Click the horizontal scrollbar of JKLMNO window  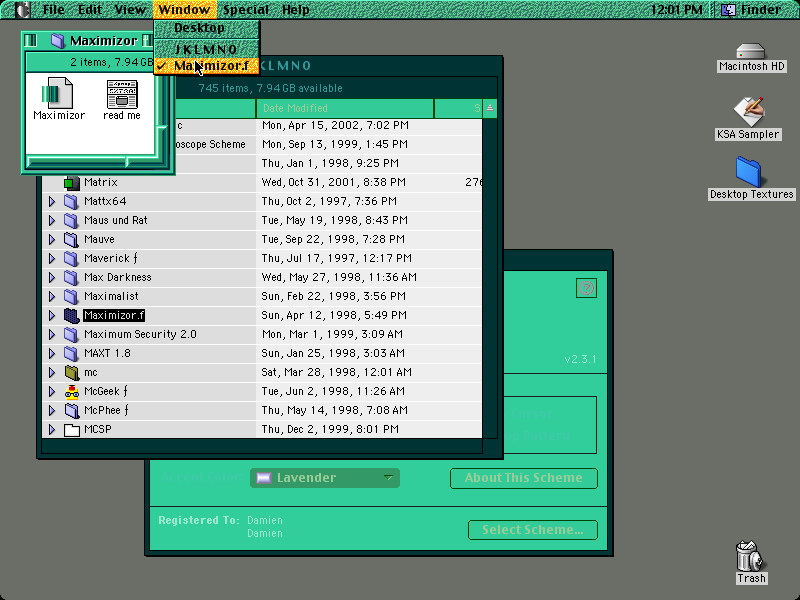(262, 446)
